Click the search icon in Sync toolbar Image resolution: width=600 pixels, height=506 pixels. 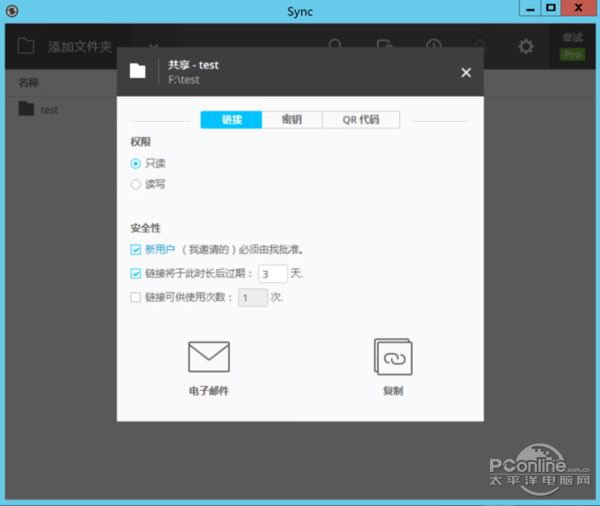[335, 44]
